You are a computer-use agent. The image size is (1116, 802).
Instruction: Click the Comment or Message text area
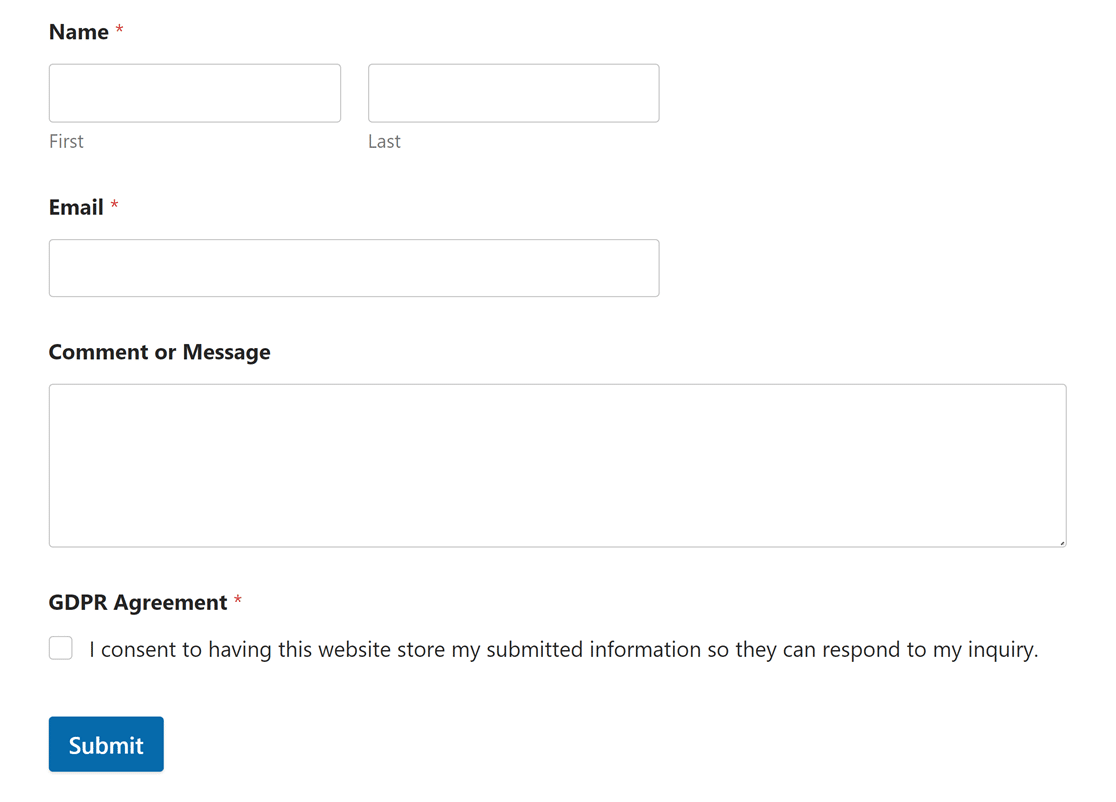click(x=557, y=465)
